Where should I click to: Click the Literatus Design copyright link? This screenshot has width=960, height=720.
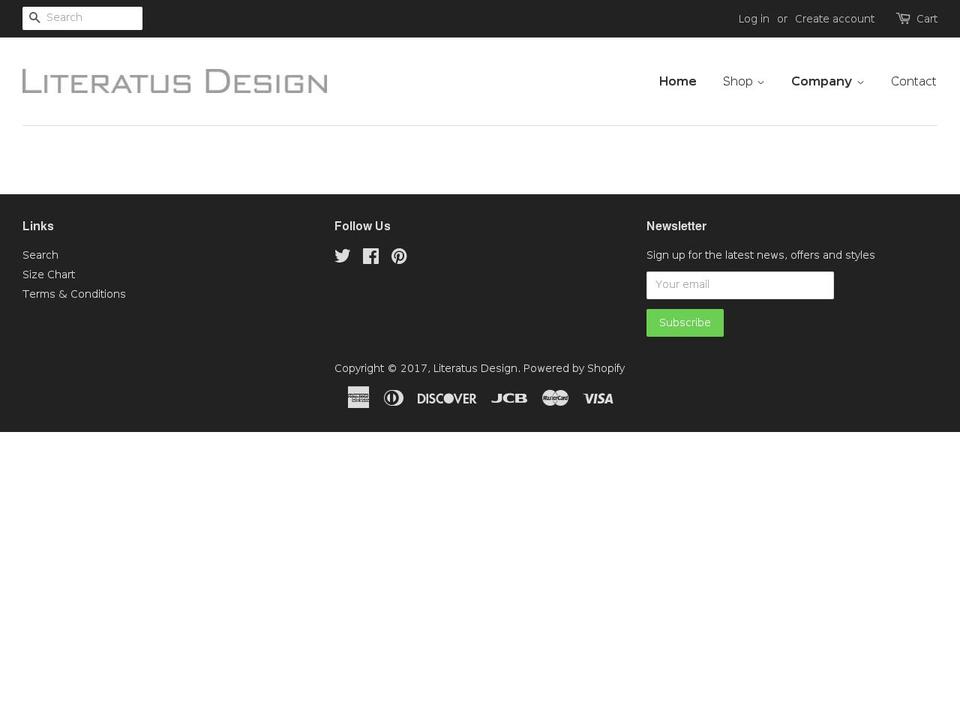point(475,369)
